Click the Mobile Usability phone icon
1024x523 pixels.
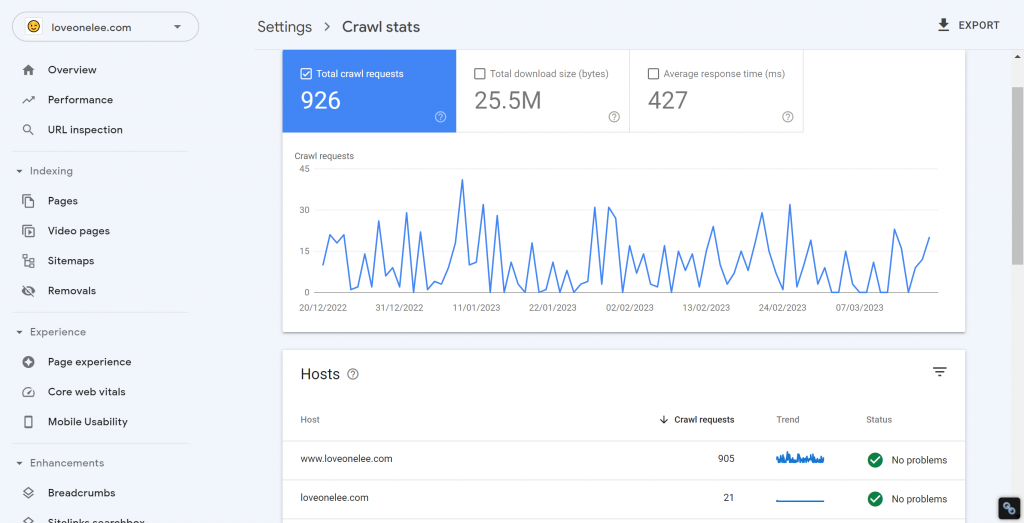(28, 422)
